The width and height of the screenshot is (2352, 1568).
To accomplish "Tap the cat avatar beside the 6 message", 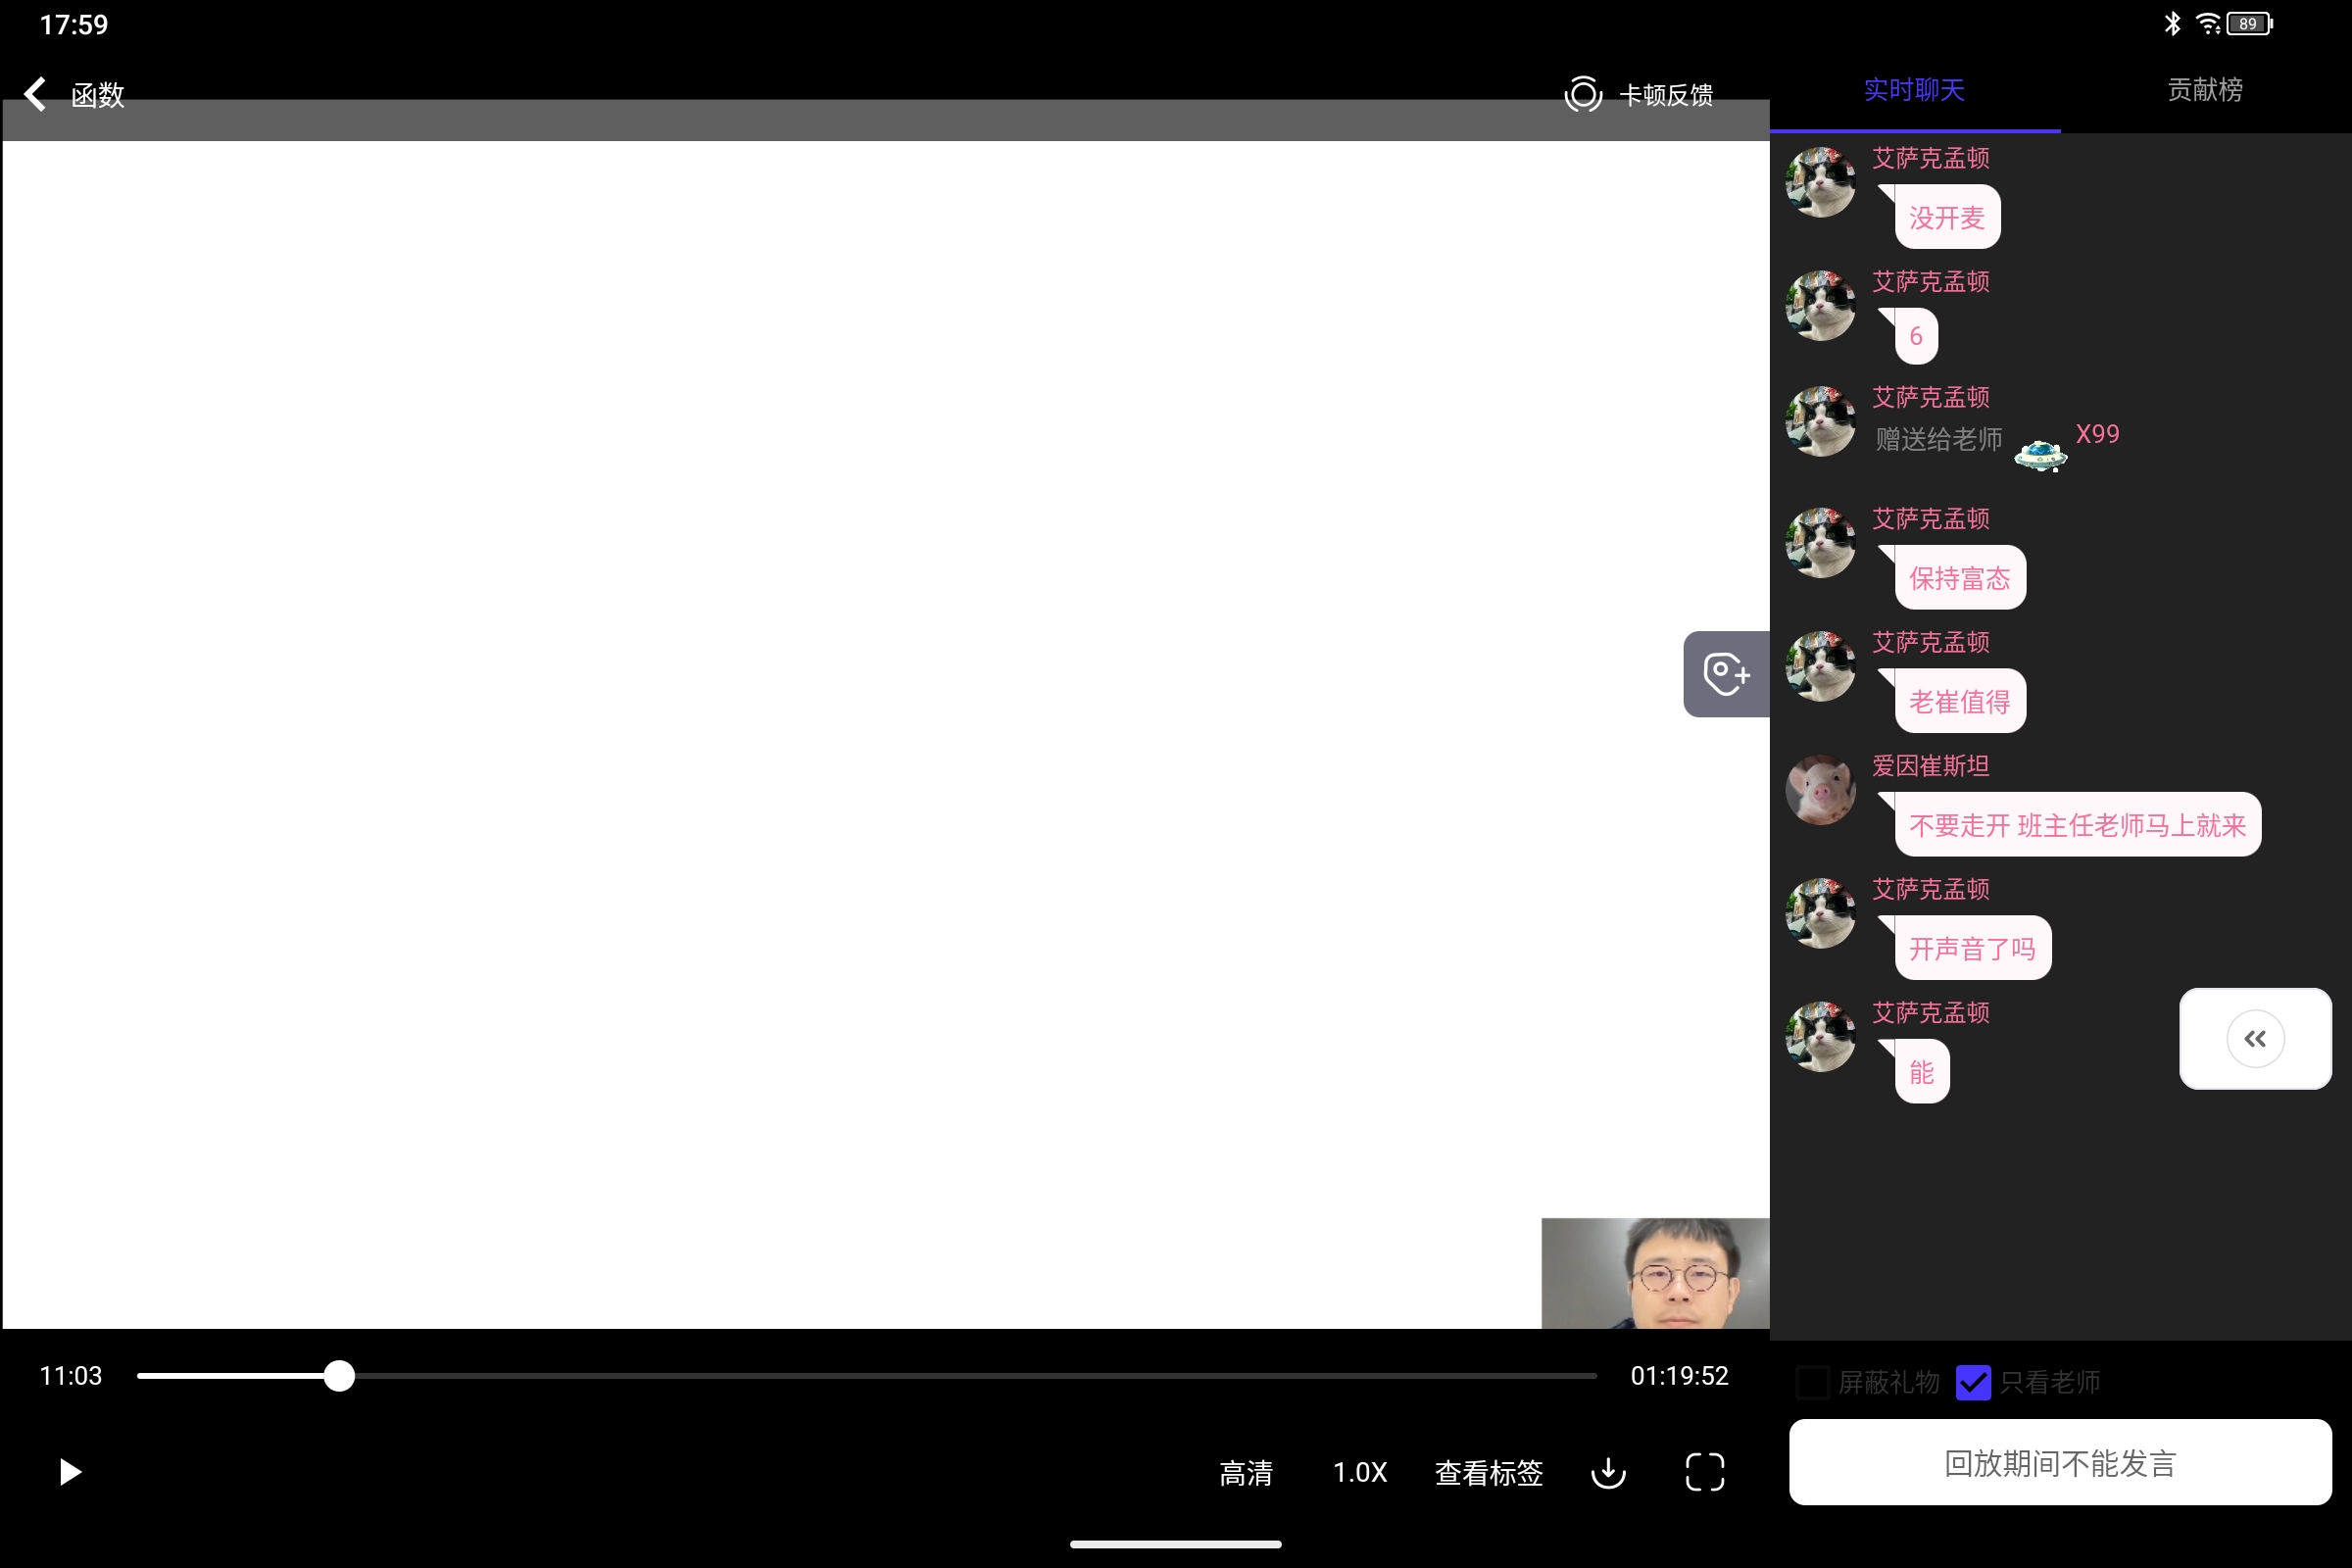I will [1820, 305].
